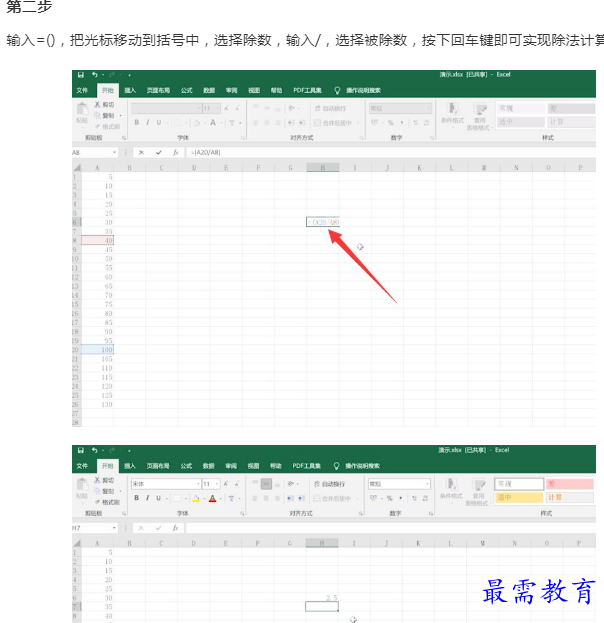Click font color icon in lower Excel ribbon
This screenshot has width=604, height=623.
click(x=212, y=498)
